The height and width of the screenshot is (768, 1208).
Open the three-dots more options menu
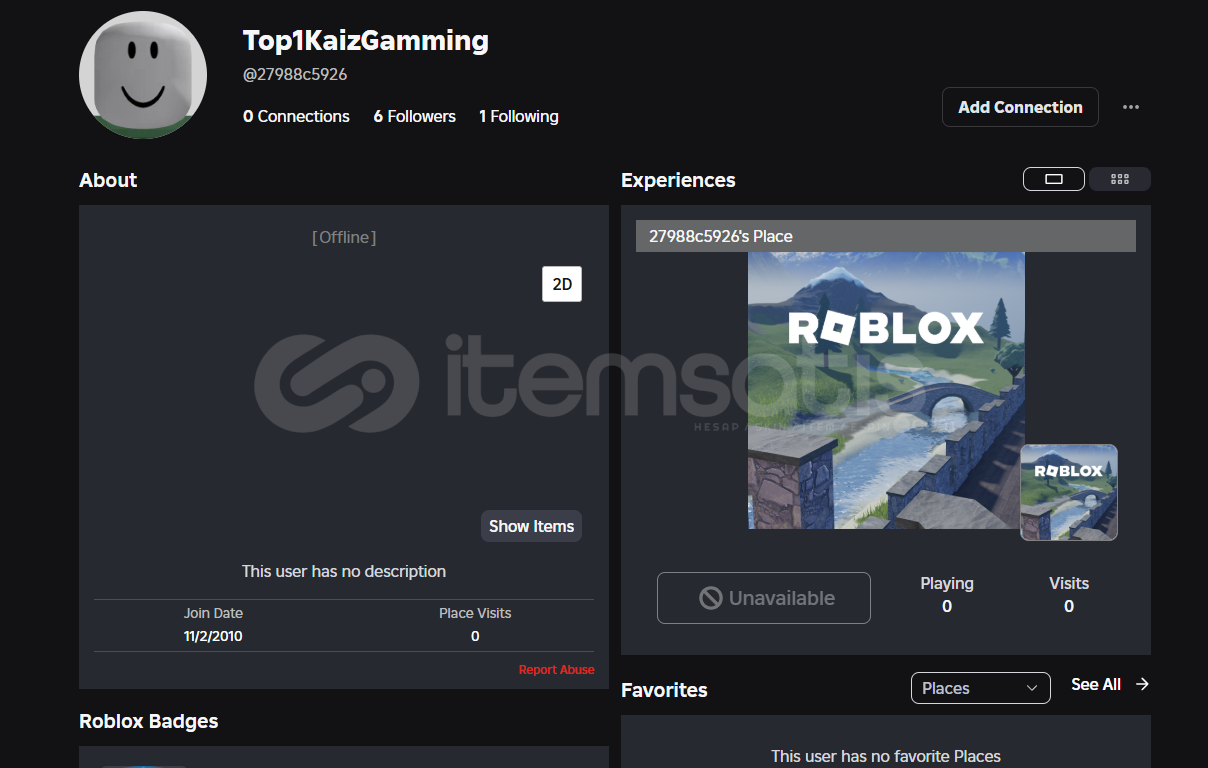point(1131,107)
